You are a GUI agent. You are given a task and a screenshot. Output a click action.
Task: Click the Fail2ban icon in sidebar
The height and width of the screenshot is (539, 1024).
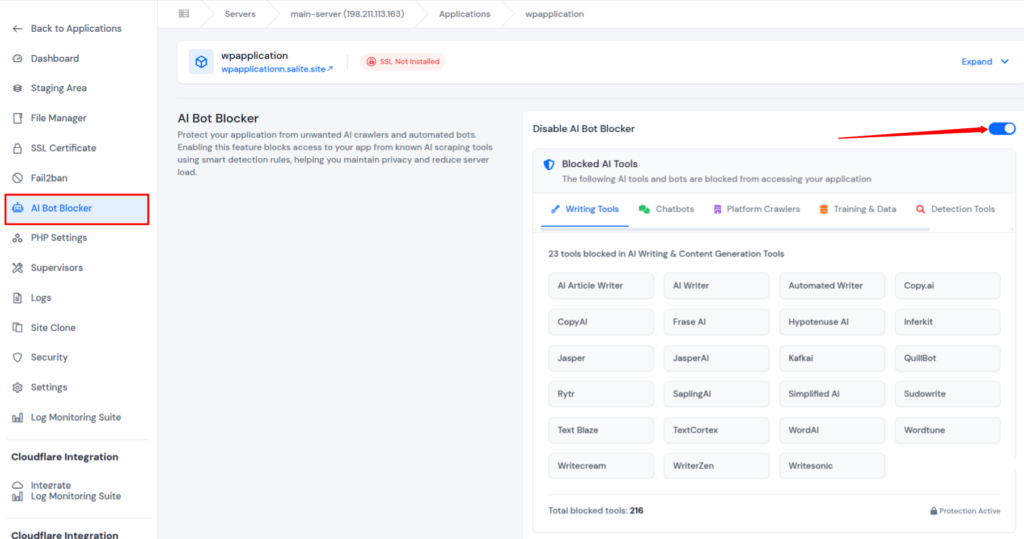18,178
